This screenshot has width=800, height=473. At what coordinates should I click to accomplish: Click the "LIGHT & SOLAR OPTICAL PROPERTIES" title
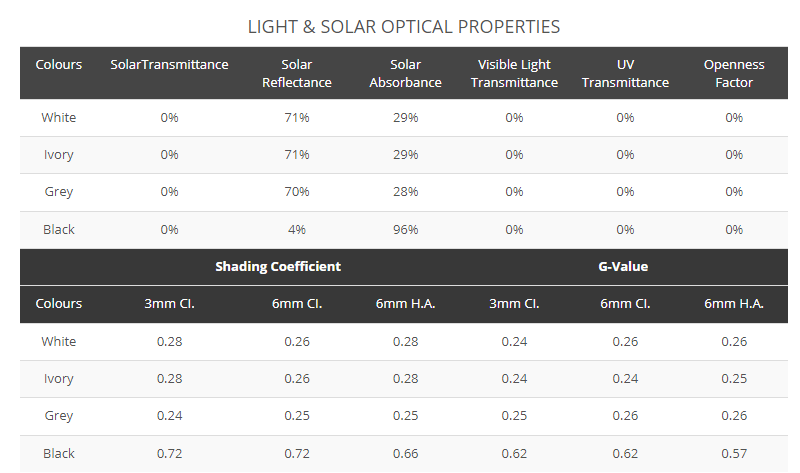pyautogui.click(x=403, y=26)
